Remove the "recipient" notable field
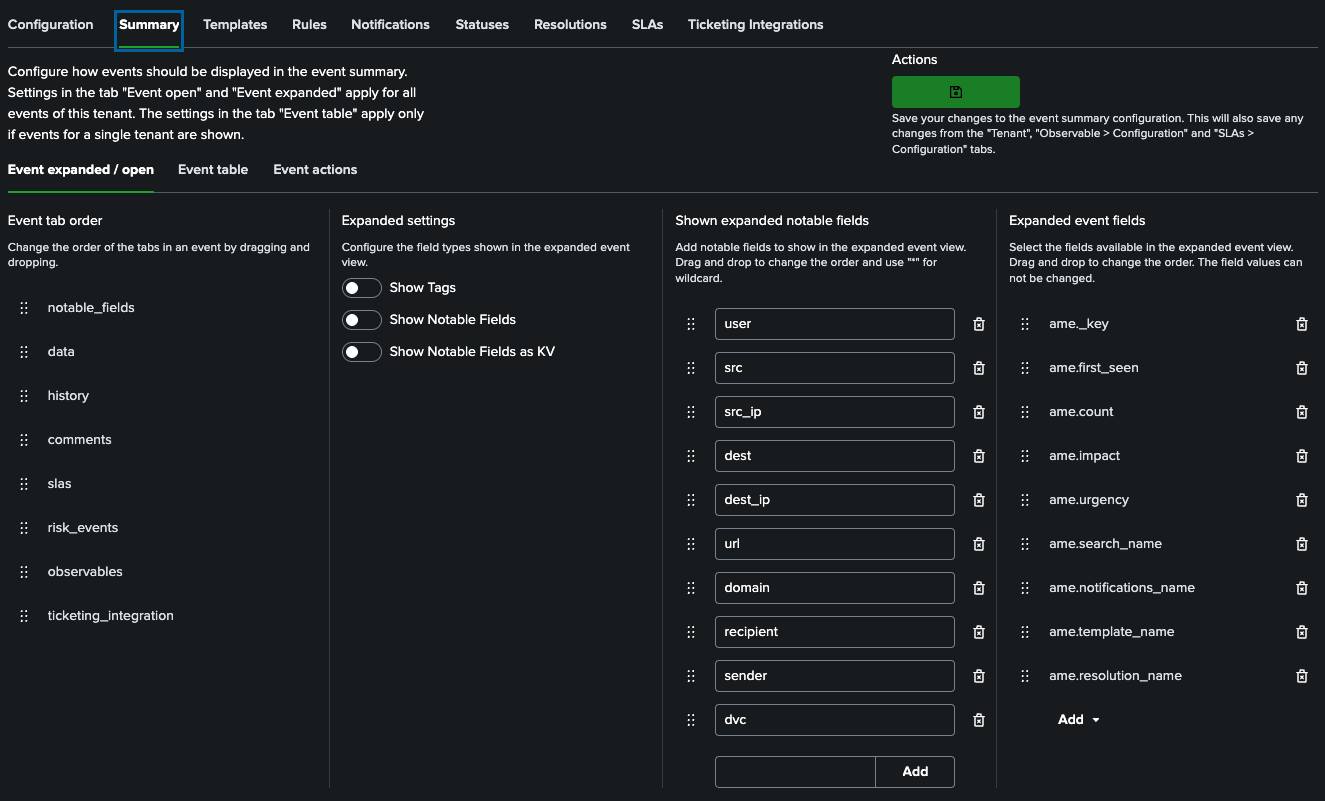Image resolution: width=1325 pixels, height=801 pixels. 978,632
